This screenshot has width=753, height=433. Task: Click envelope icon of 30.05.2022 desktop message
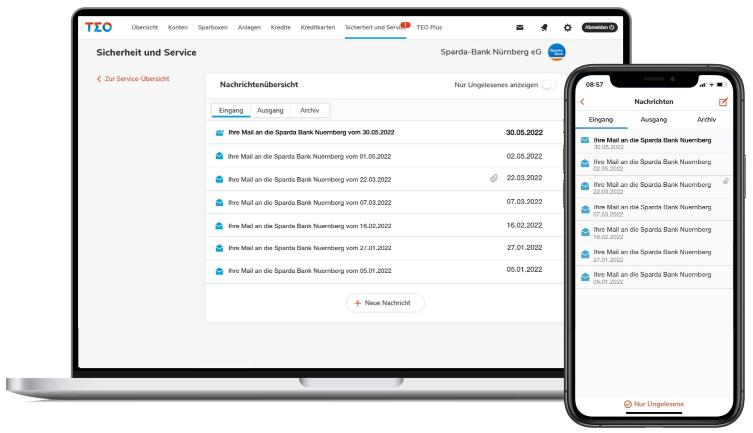click(x=219, y=132)
